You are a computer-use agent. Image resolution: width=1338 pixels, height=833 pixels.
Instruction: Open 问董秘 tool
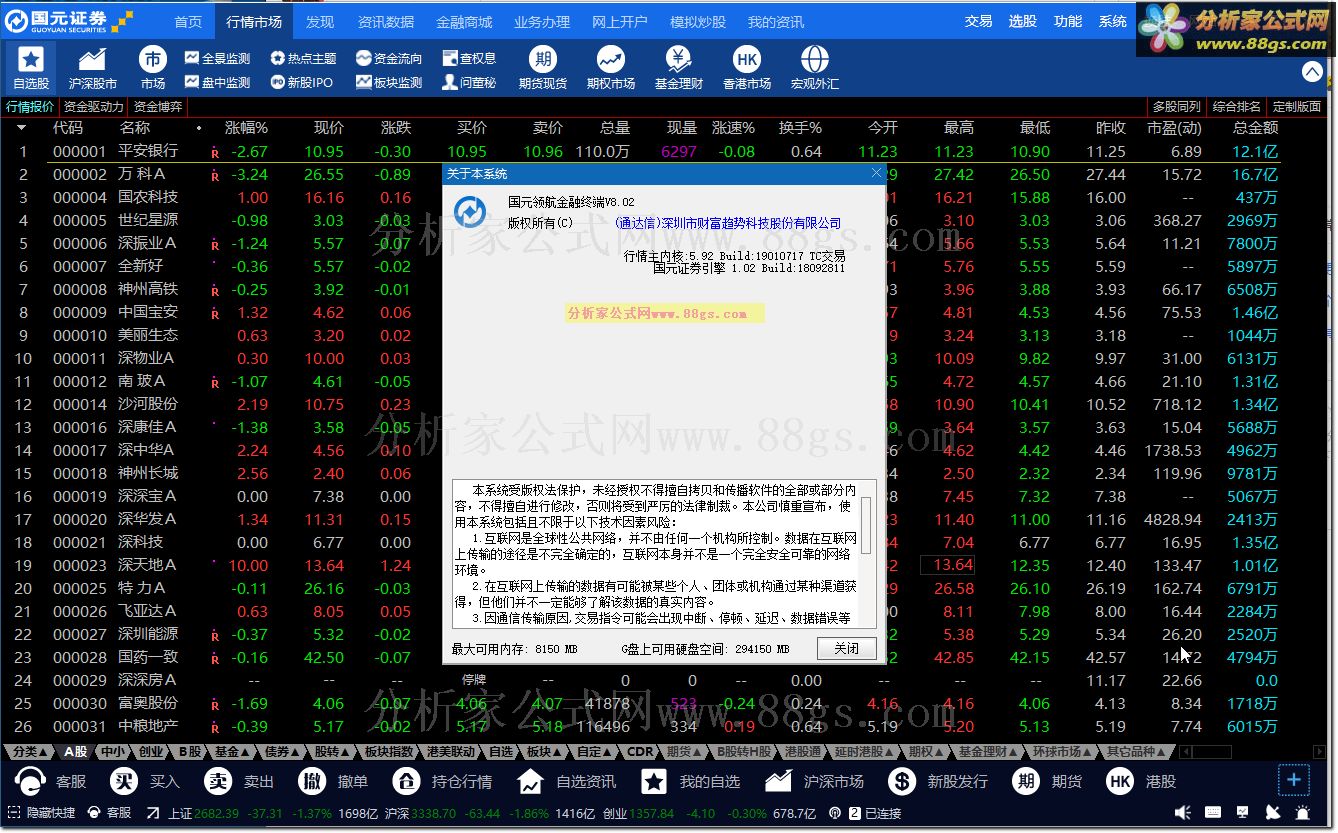pyautogui.click(x=470, y=83)
